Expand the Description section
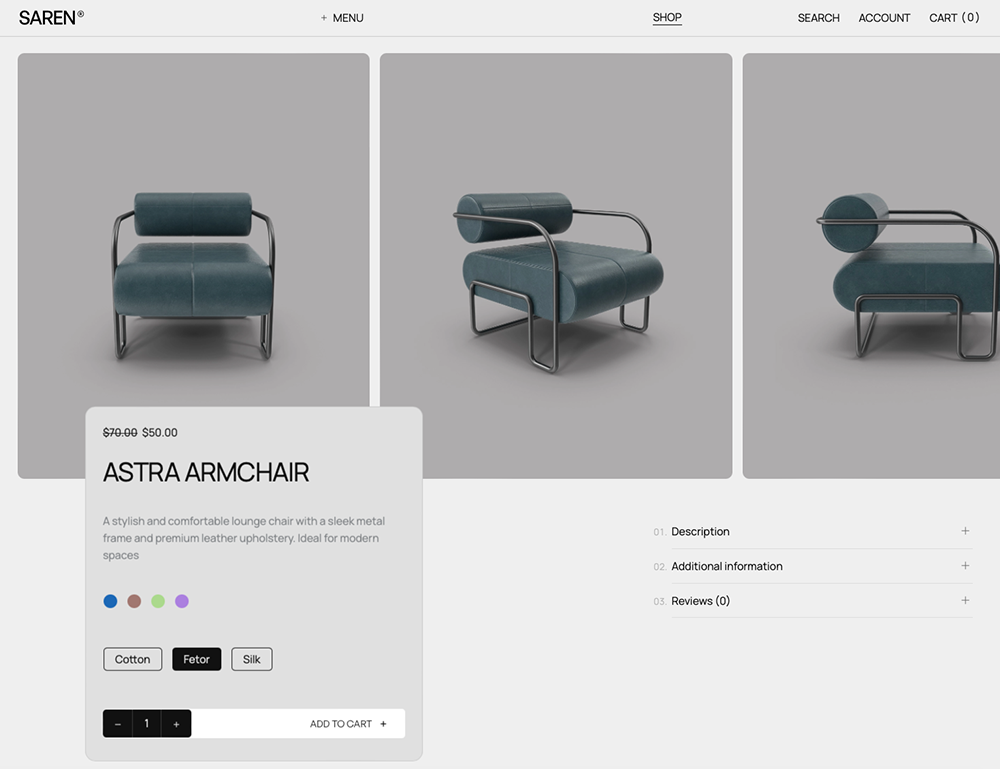Screen dimensions: 1000x769 [812, 532]
